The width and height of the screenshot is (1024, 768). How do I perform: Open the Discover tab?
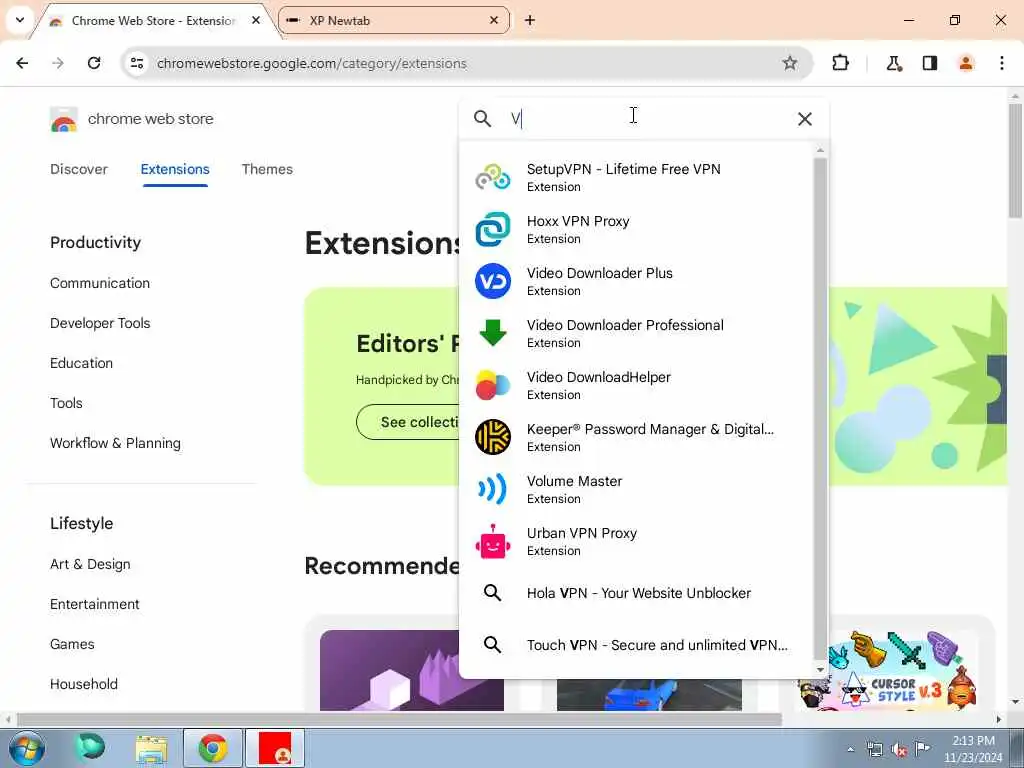pos(79,169)
